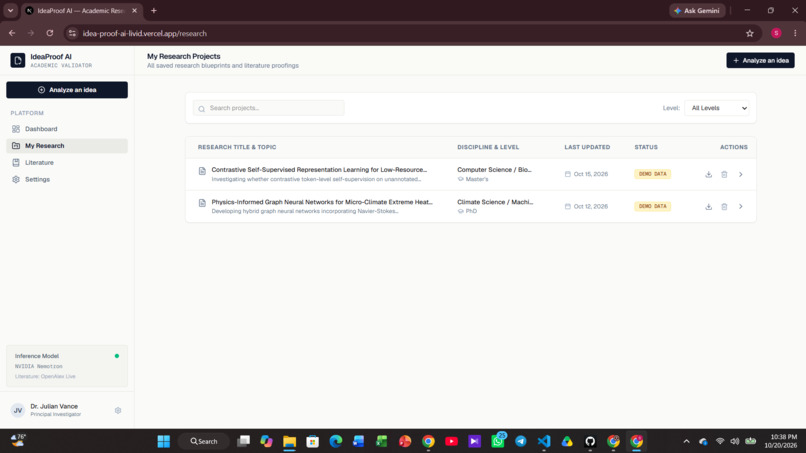This screenshot has width=806, height=453.
Task: Open Telegram from the taskbar
Action: point(521,441)
